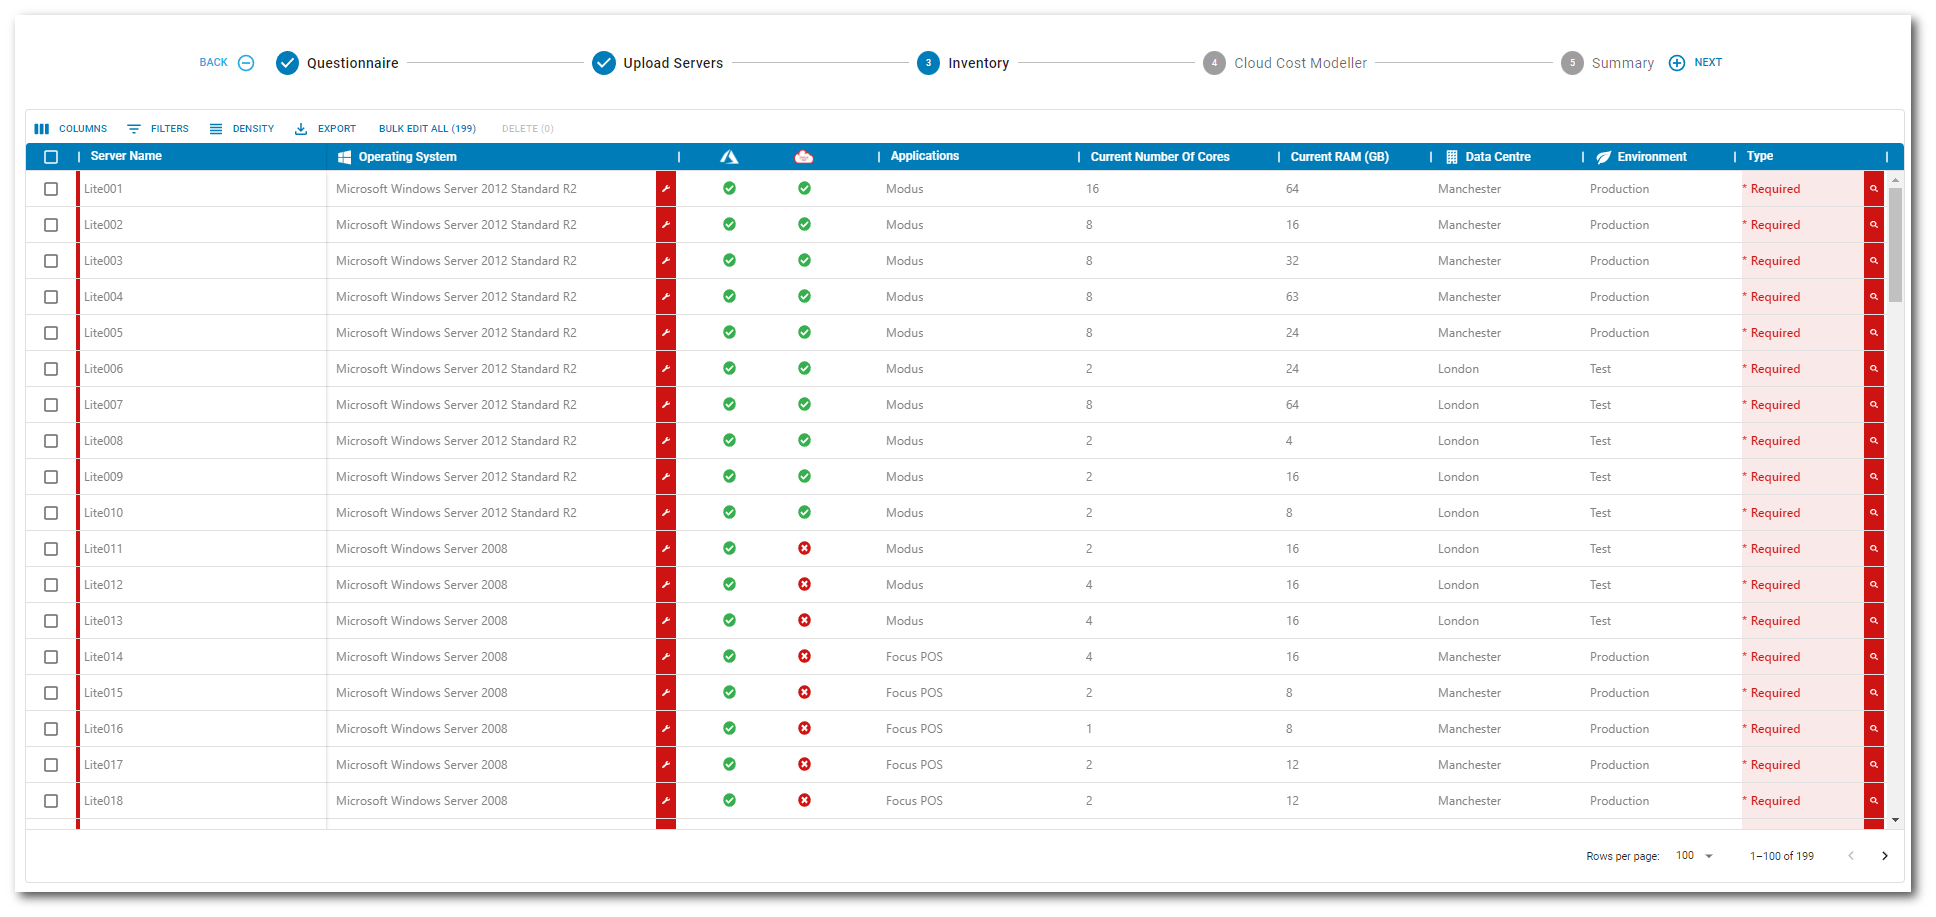Select the checkbox for Lite014
This screenshot has width=1936, height=917.
[x=51, y=657]
